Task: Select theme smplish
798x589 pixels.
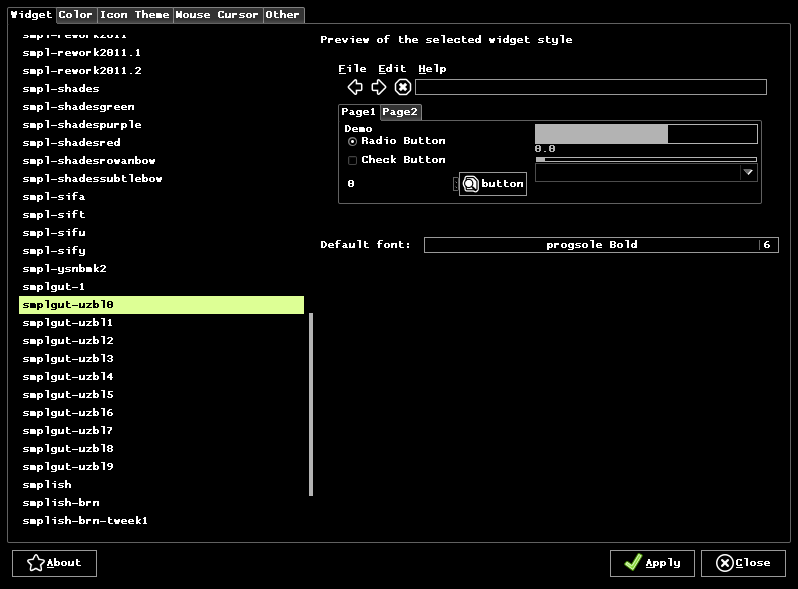Action: 161,485
